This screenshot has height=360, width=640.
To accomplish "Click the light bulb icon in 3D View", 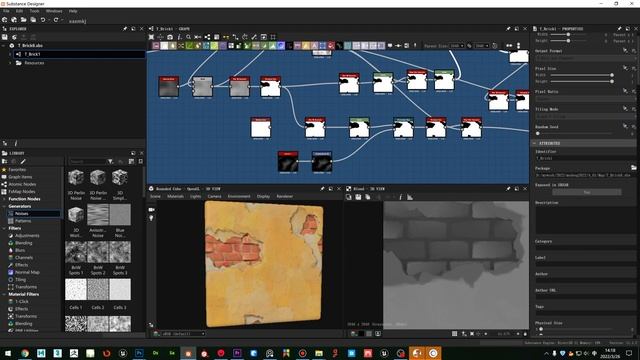I will coord(151,218).
